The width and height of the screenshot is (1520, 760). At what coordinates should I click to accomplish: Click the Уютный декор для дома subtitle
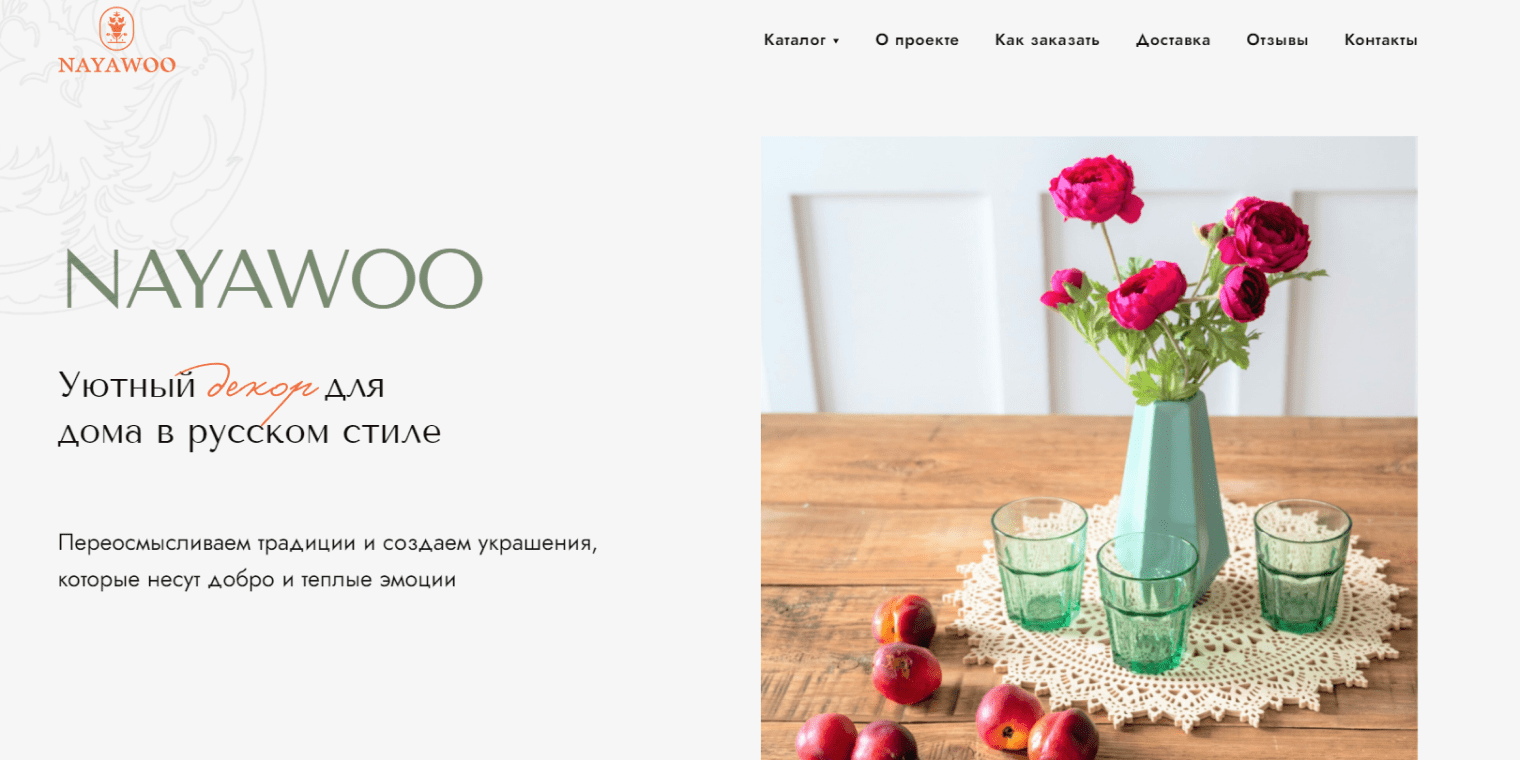pyautogui.click(x=250, y=409)
